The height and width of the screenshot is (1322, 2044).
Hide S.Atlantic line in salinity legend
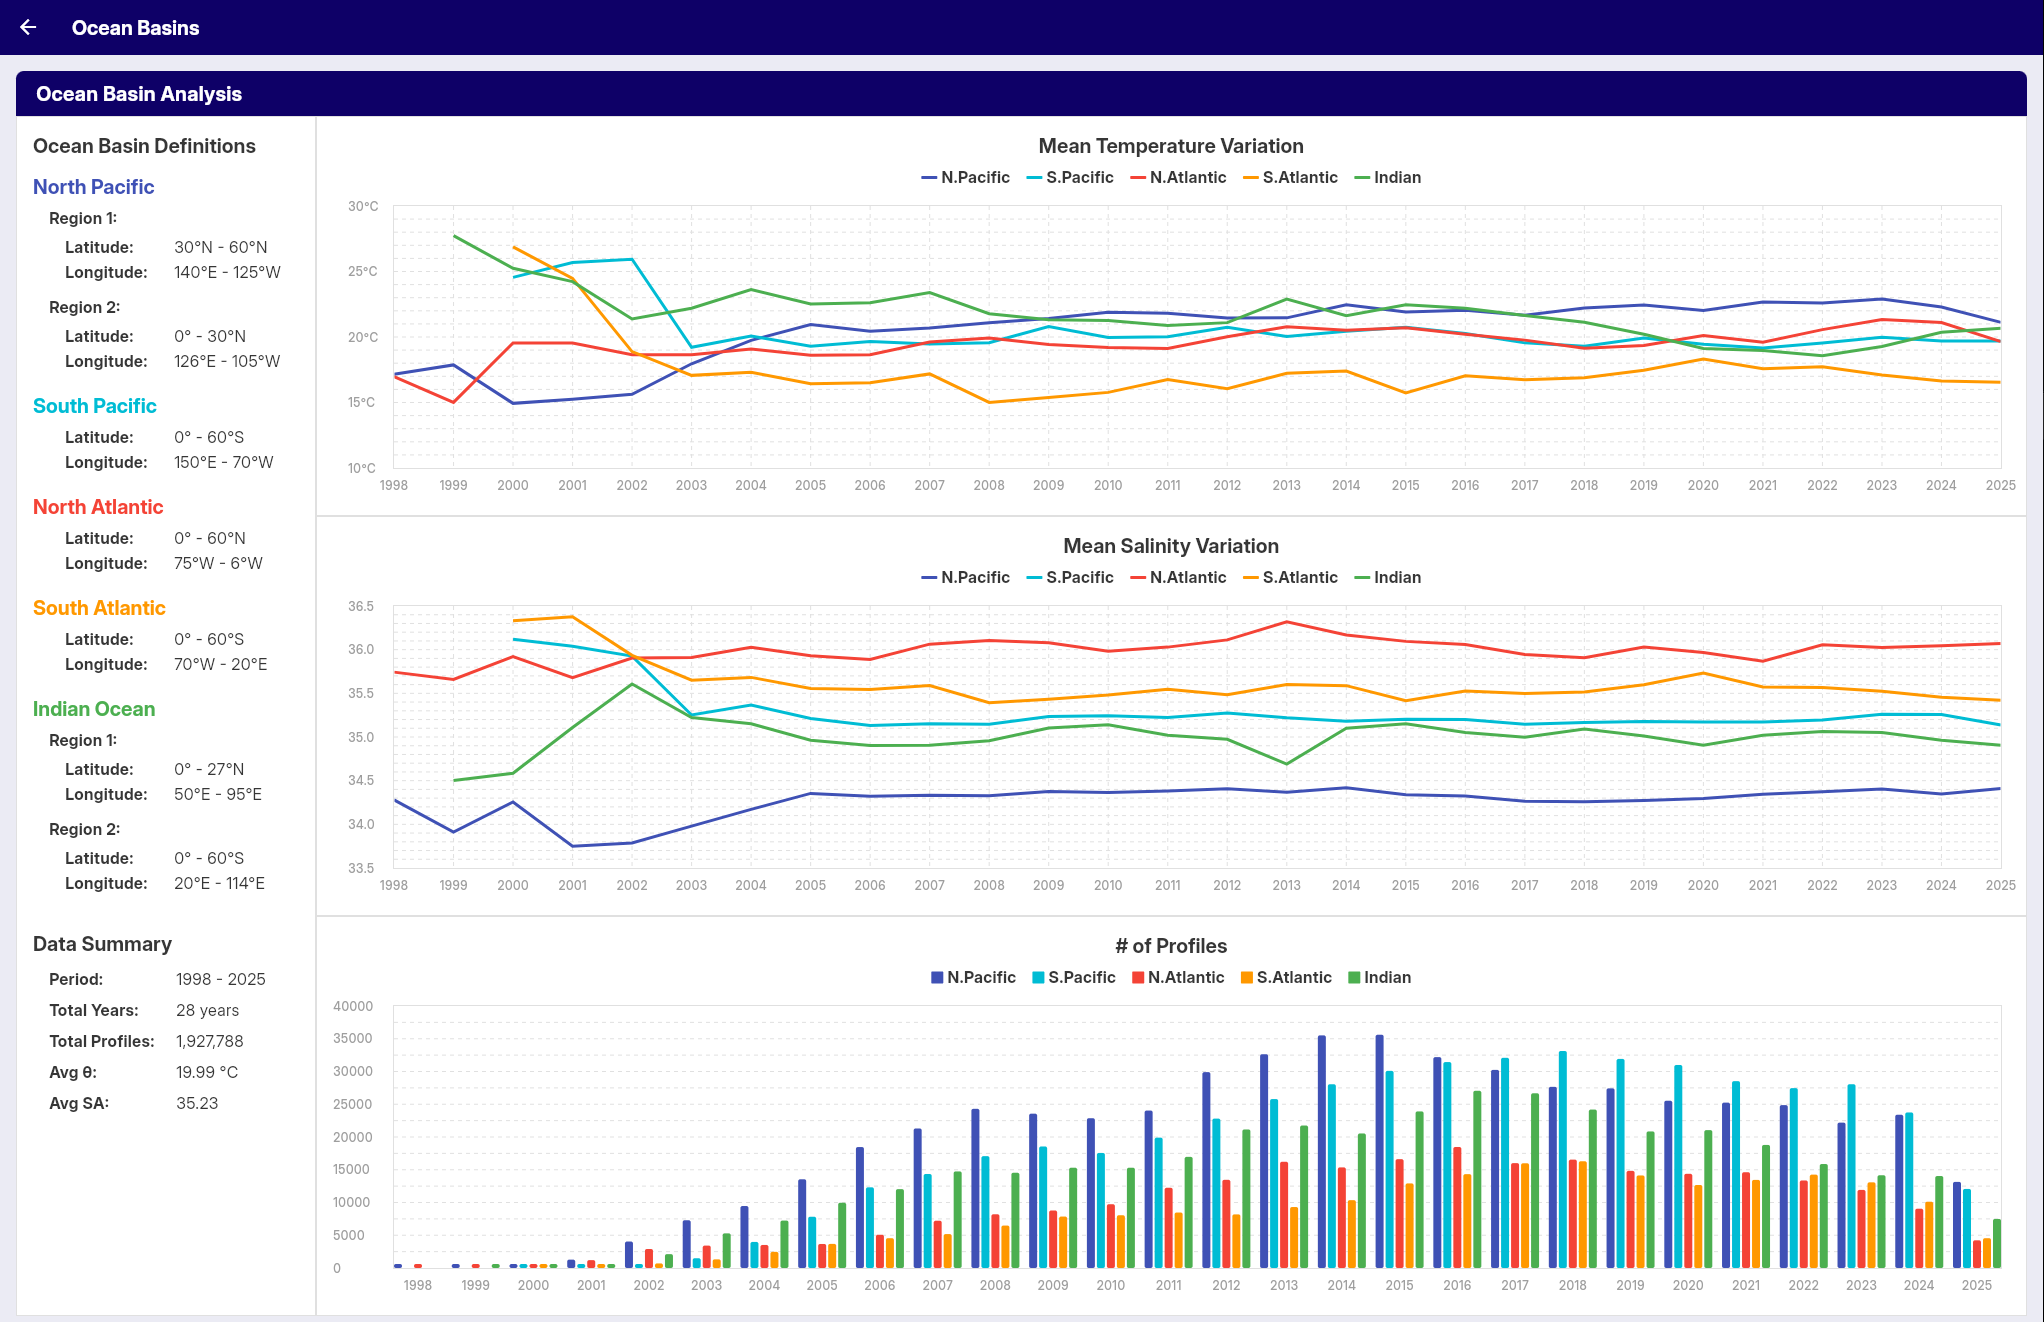coord(1289,577)
